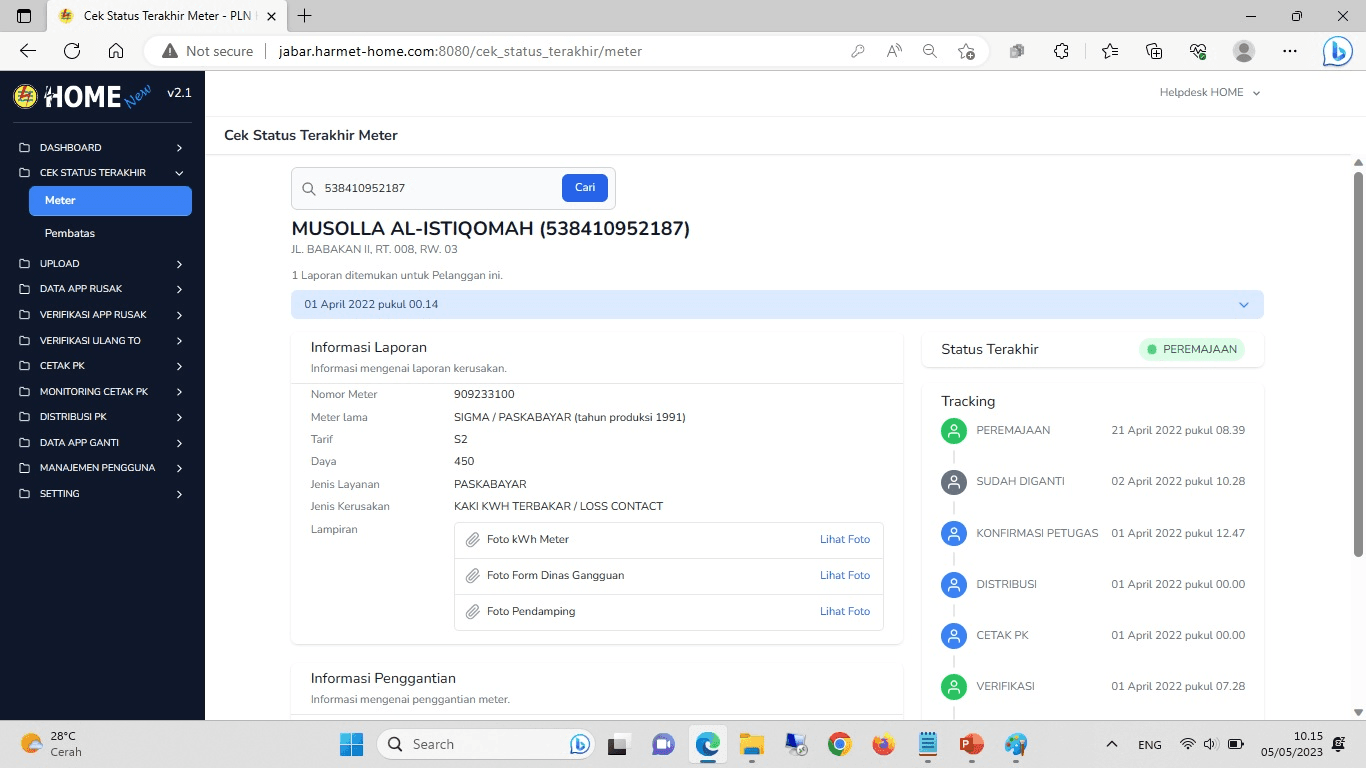Open the Bing sidebar icon
1366x768 pixels.
(x=1337, y=51)
